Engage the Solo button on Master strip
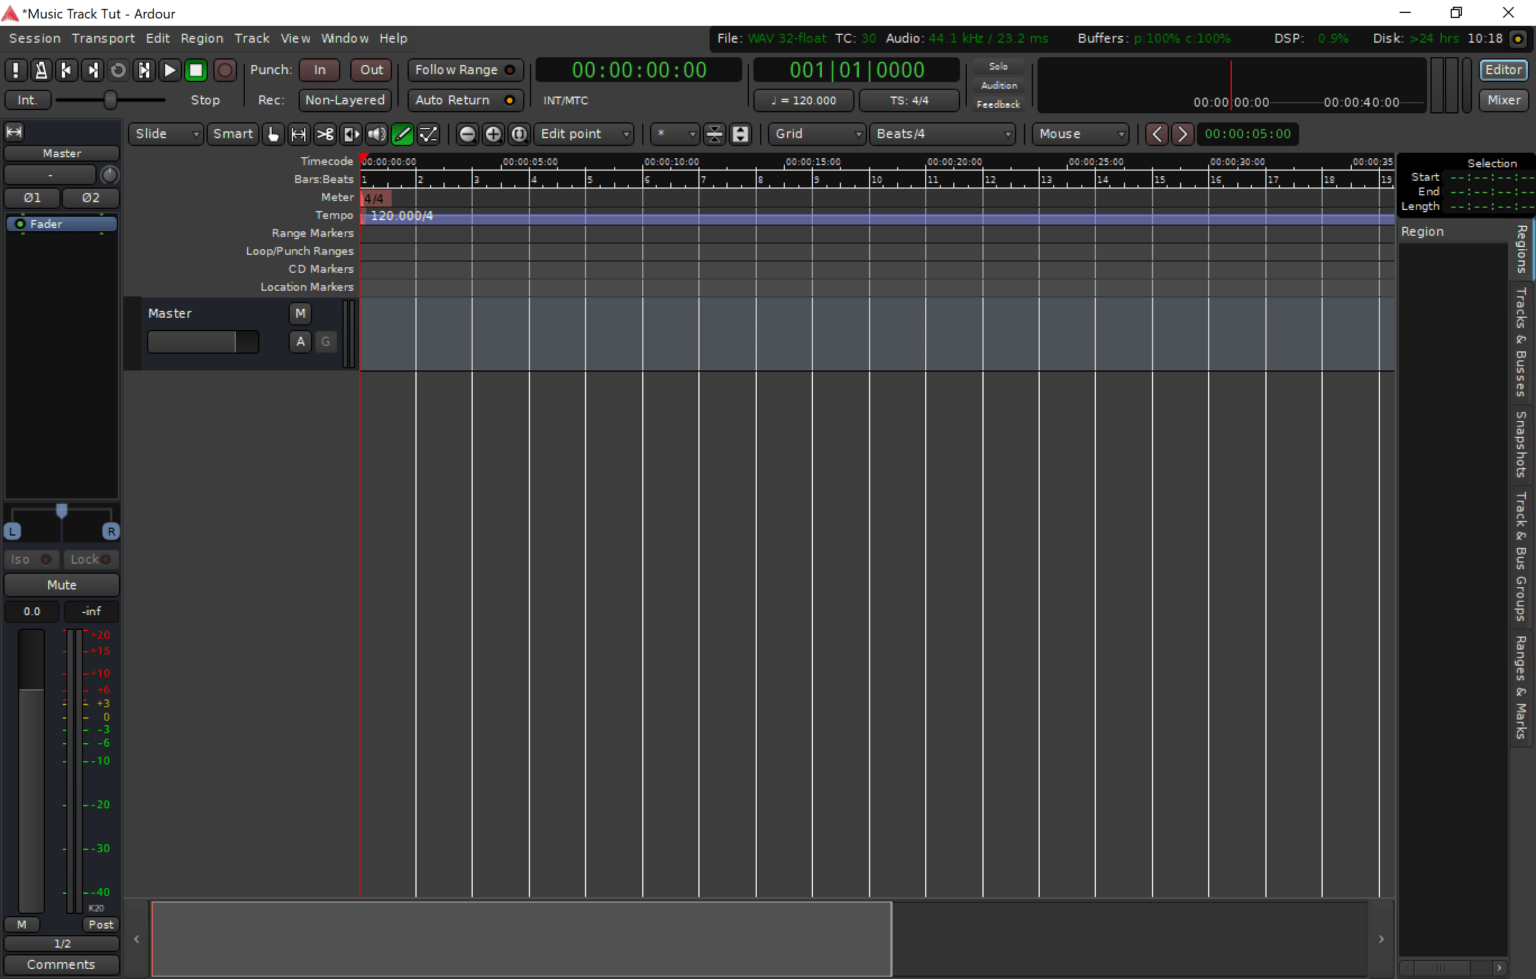 point(998,66)
